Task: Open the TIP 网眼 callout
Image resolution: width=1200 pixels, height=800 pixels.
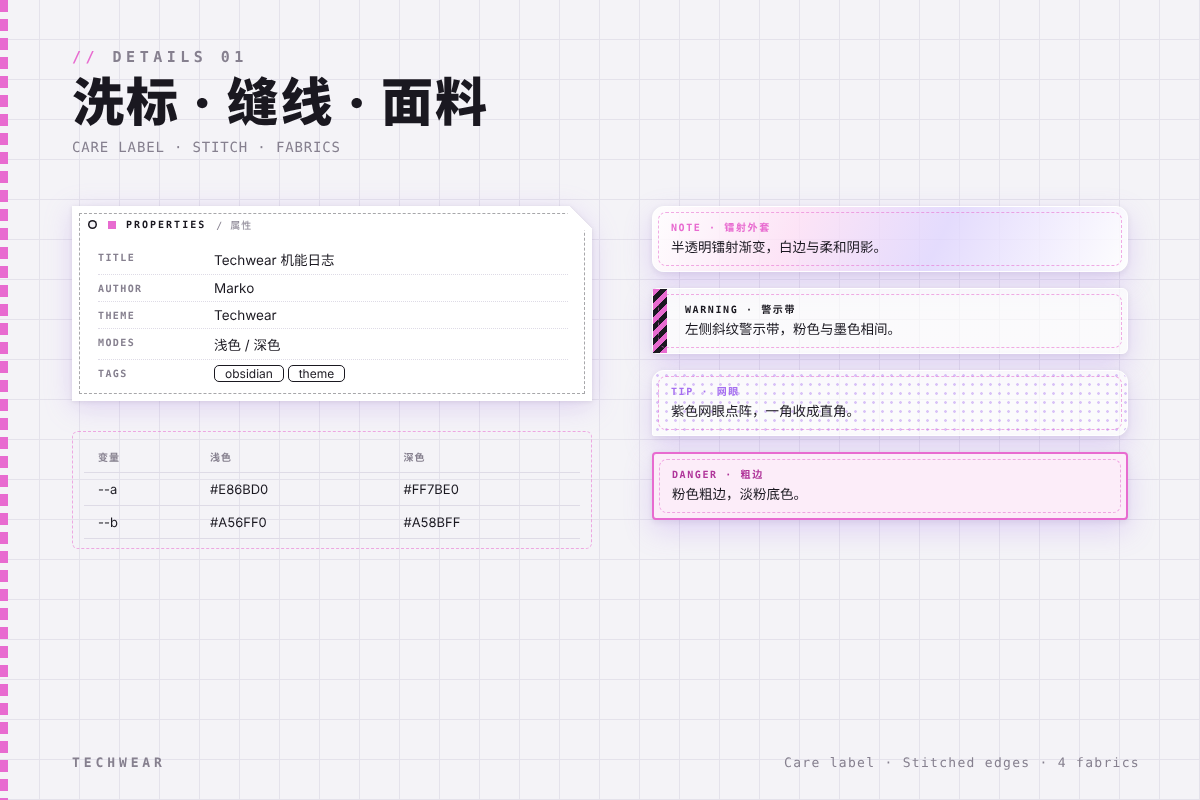Action: (x=890, y=403)
